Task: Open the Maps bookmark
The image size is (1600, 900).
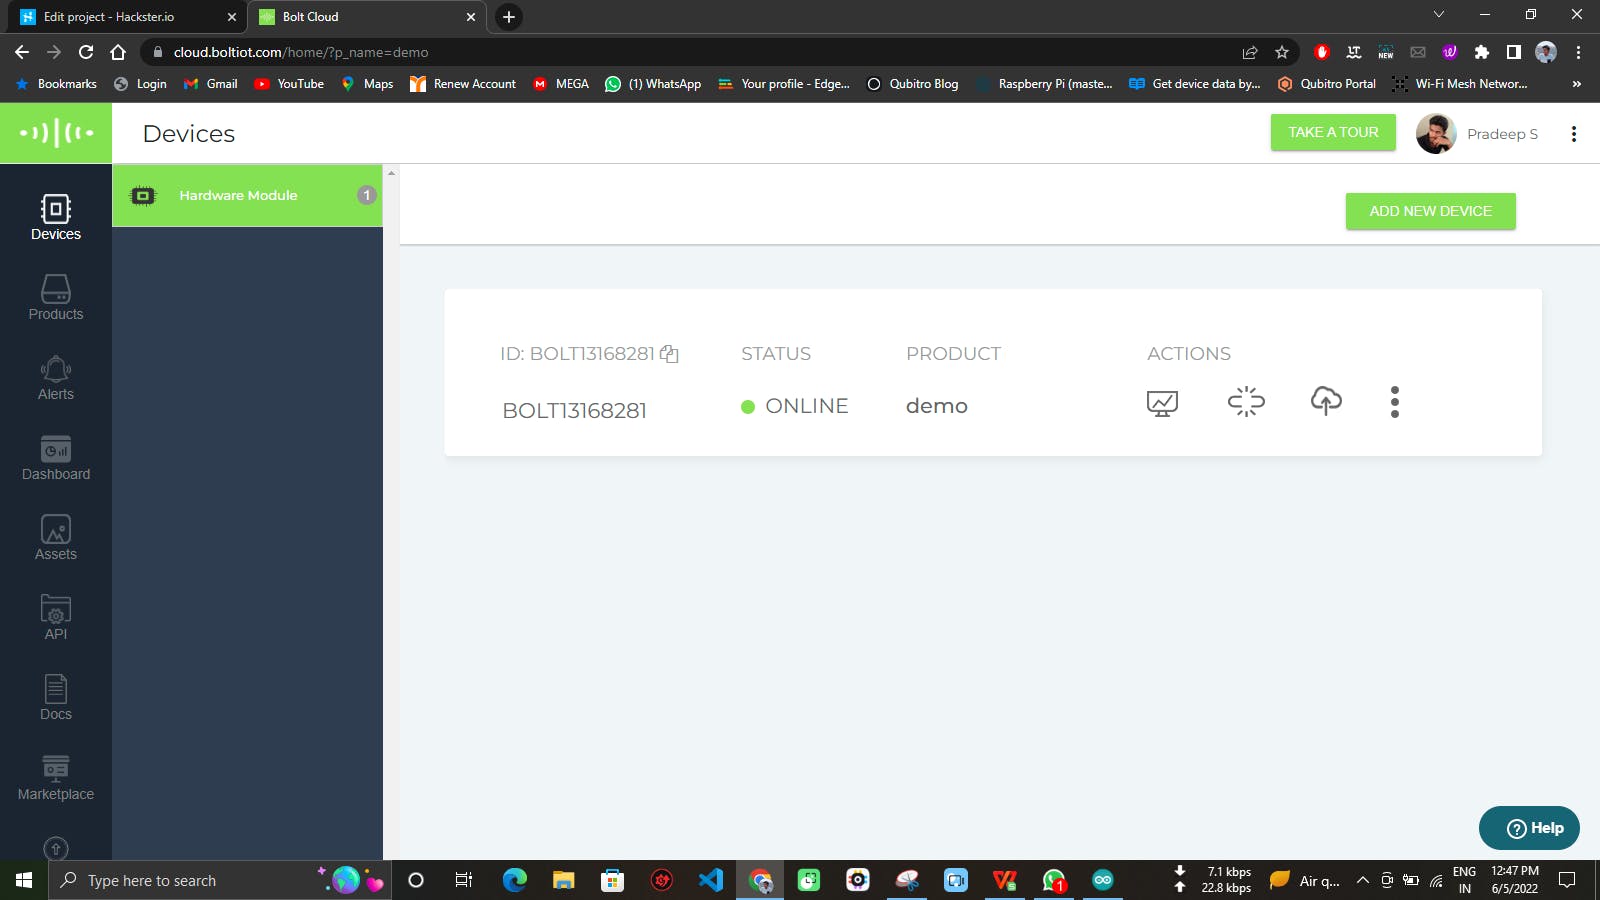Action: [367, 84]
